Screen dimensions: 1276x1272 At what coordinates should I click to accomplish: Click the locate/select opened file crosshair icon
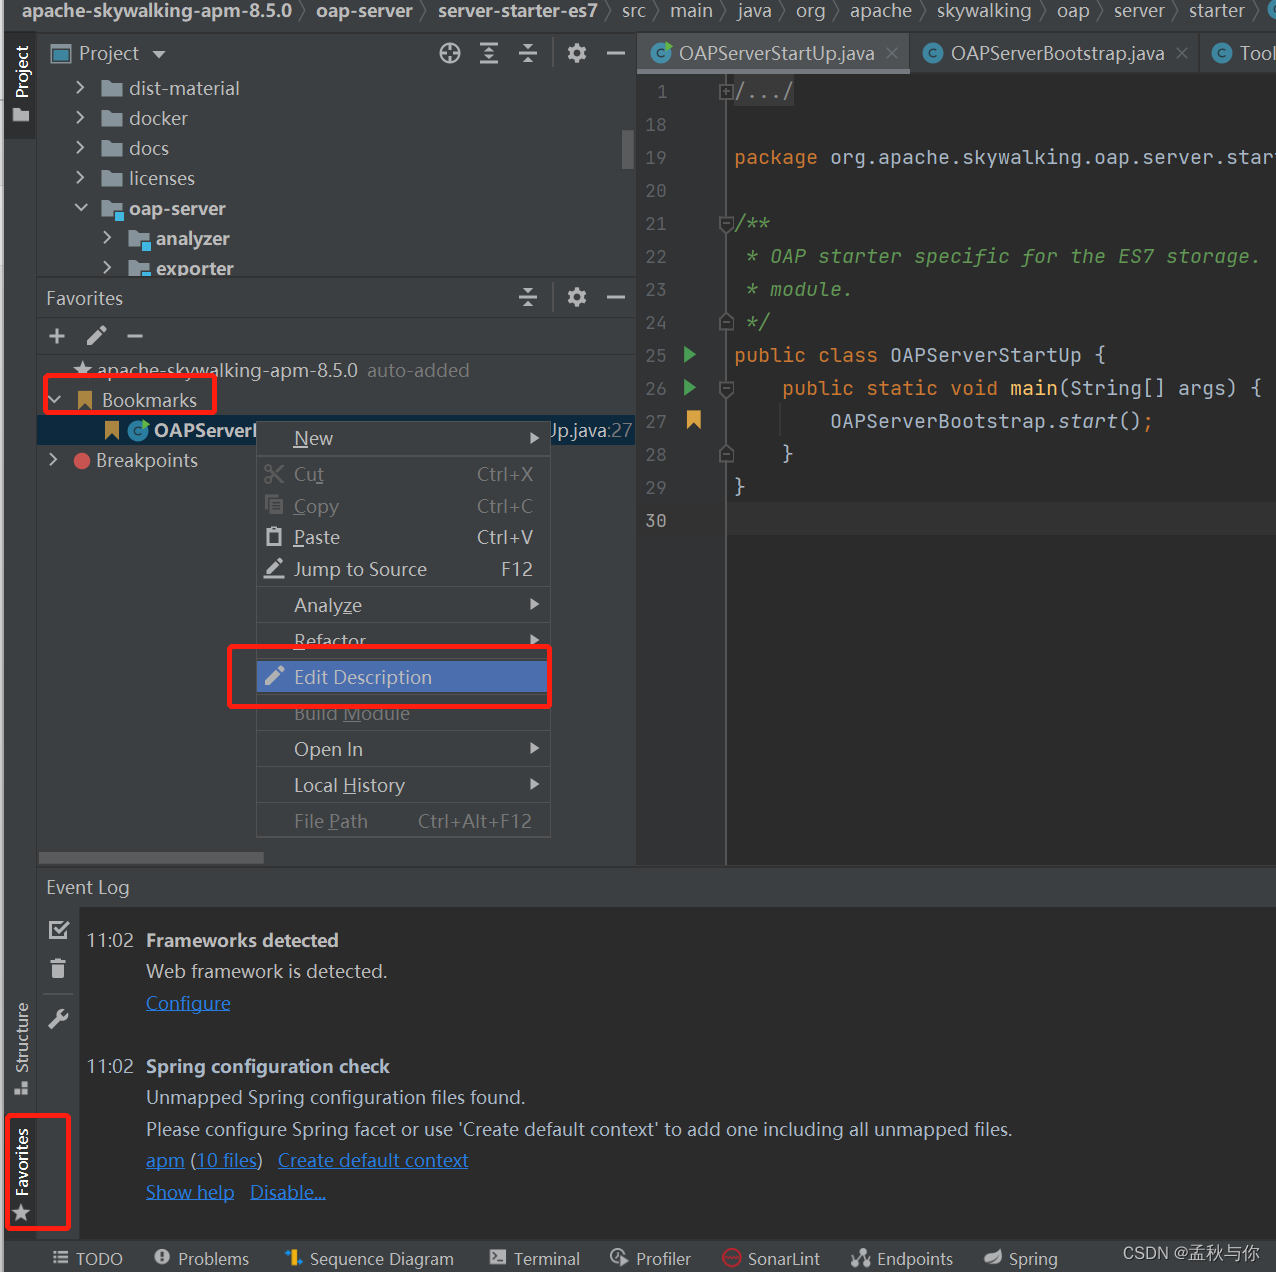(x=450, y=54)
